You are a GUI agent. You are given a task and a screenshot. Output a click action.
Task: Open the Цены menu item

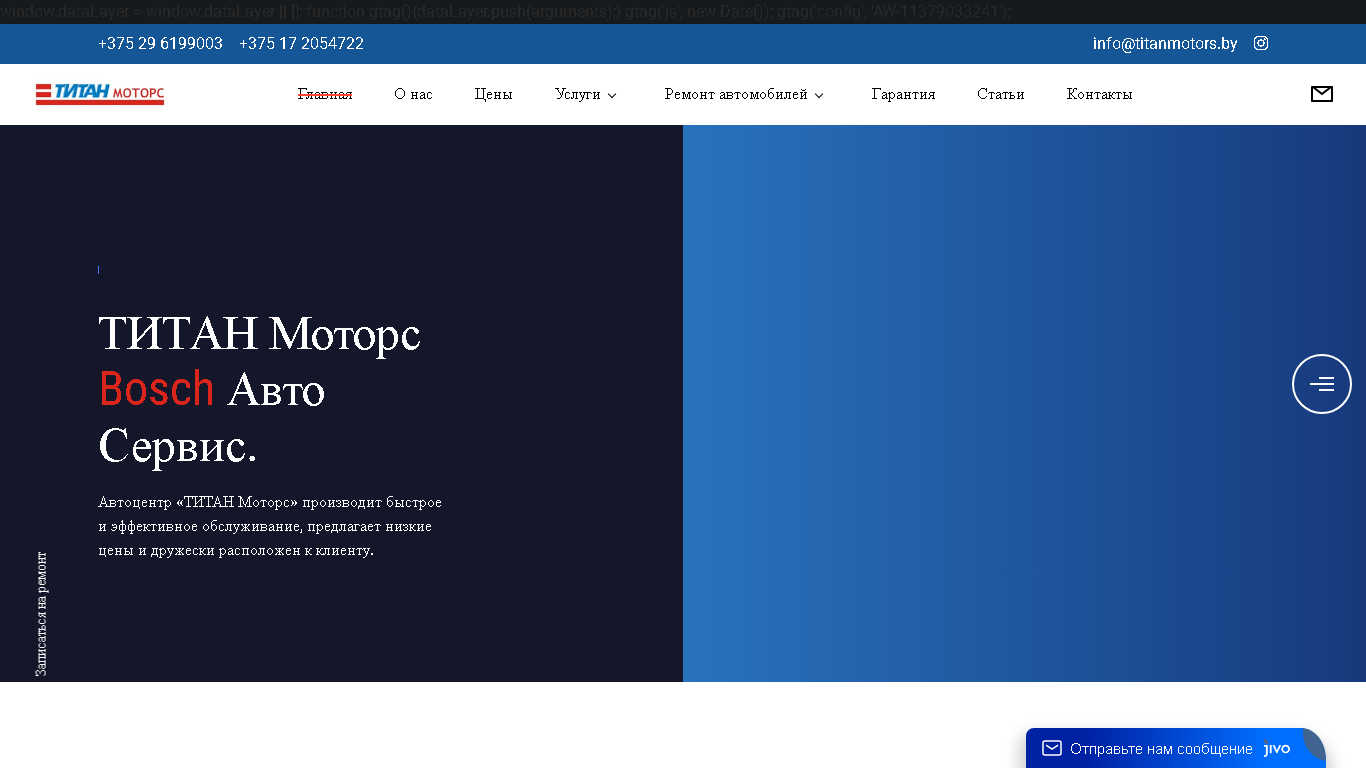(493, 94)
